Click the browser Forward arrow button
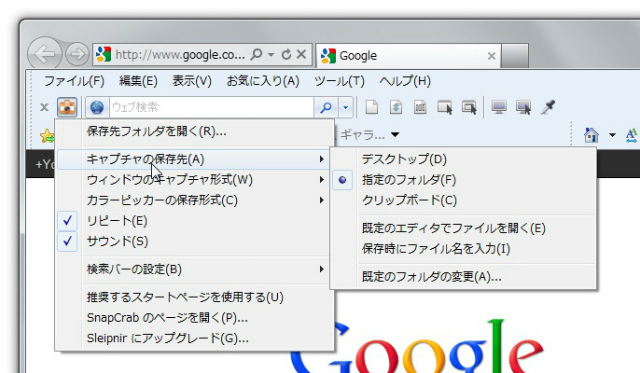The width and height of the screenshot is (640, 373). [77, 54]
